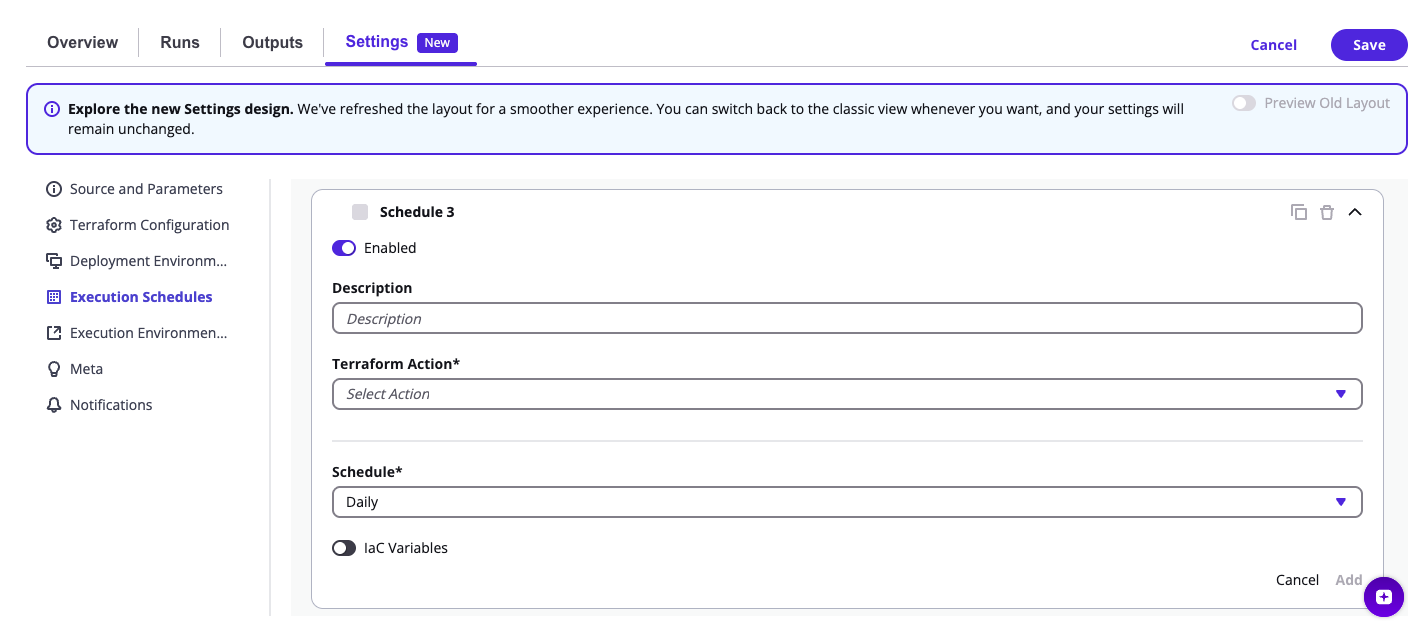Open the Schedule frequency dropdown
1410x626 pixels.
click(x=847, y=502)
